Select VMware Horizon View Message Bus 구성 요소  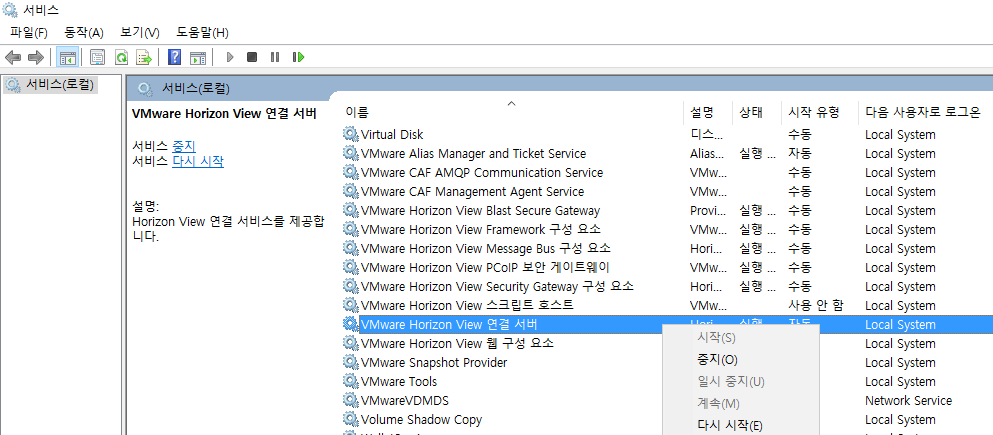486,248
